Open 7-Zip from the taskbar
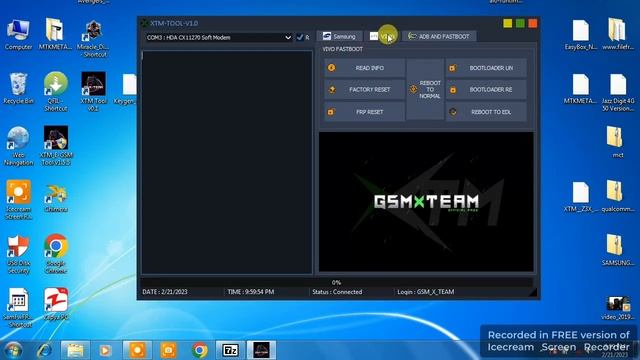The height and width of the screenshot is (360, 640). [x=230, y=350]
